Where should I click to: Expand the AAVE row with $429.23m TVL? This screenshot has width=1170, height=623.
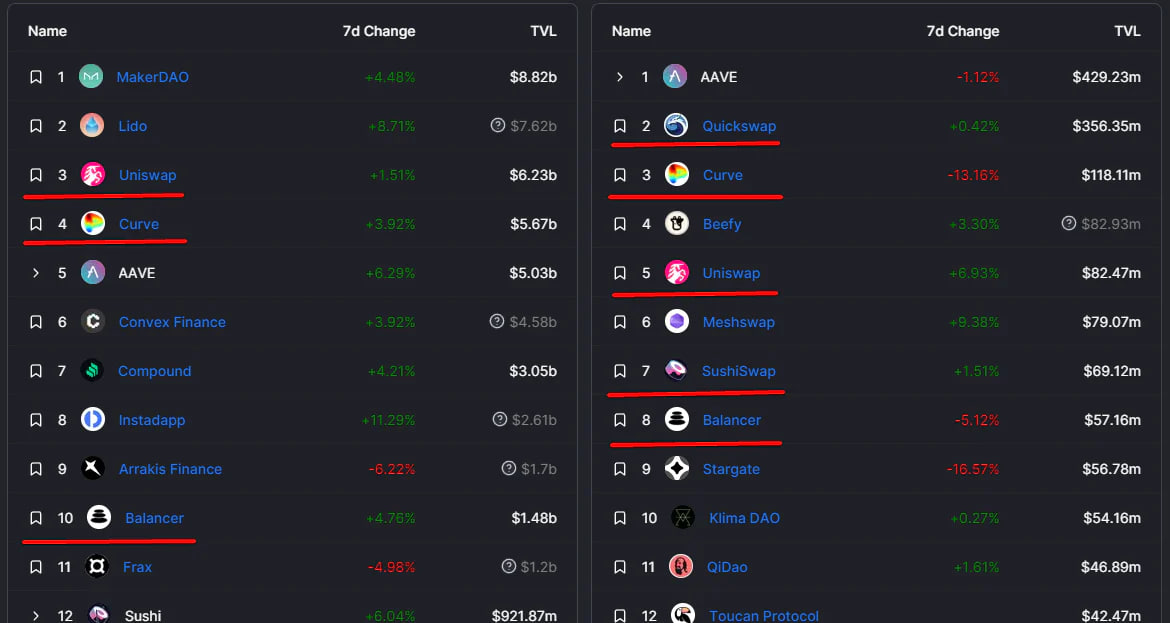[x=620, y=77]
